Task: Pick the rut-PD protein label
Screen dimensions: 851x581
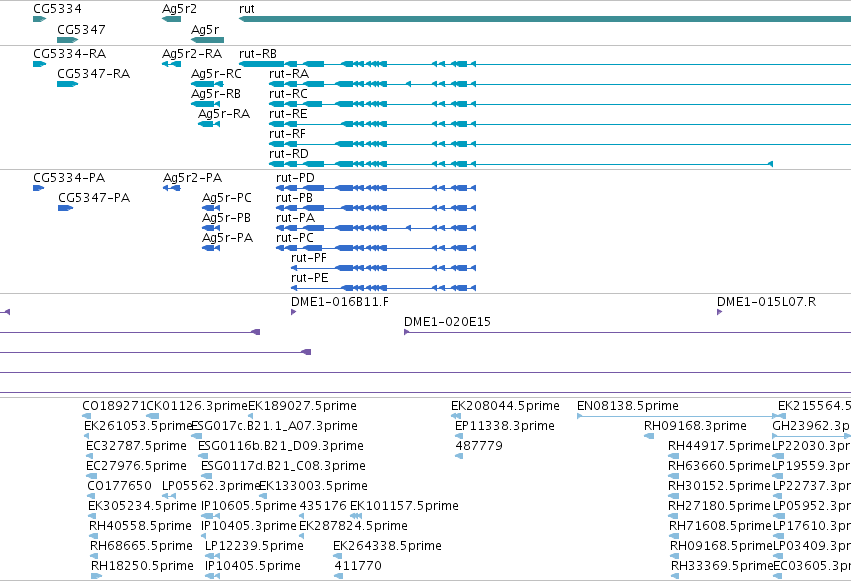Action: 295,178
